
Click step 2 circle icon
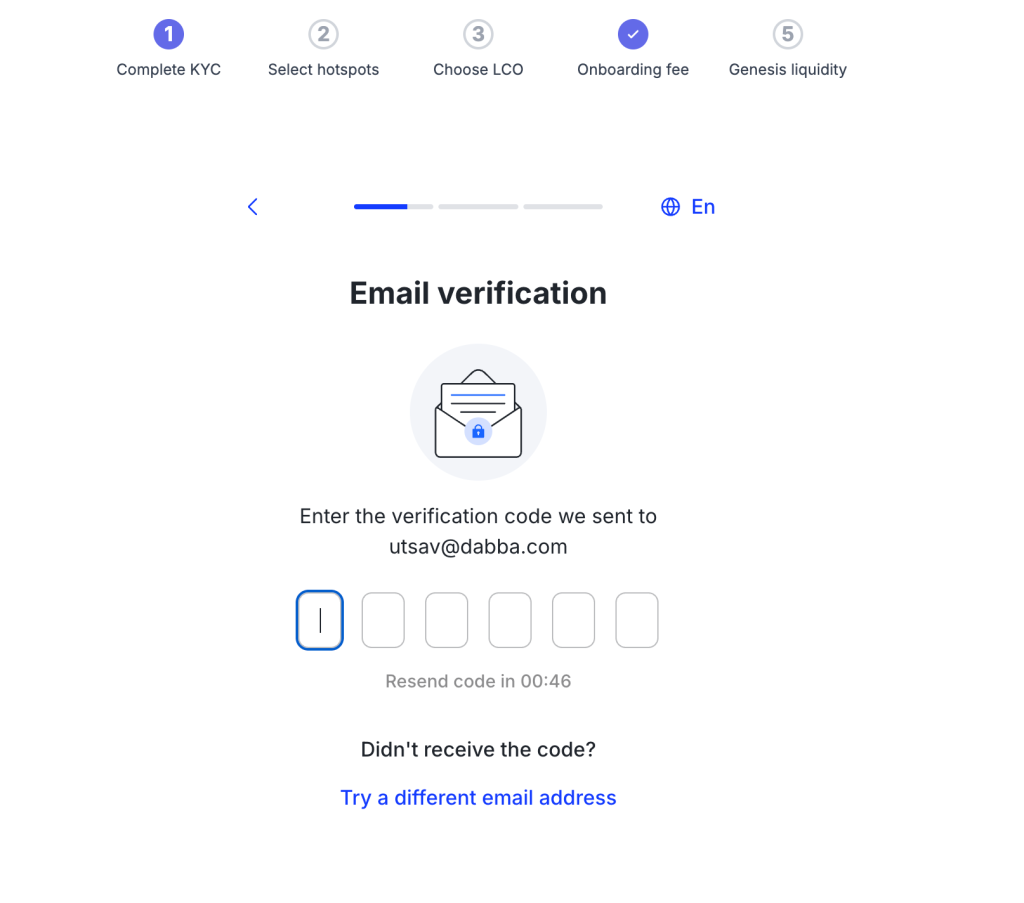click(x=323, y=34)
